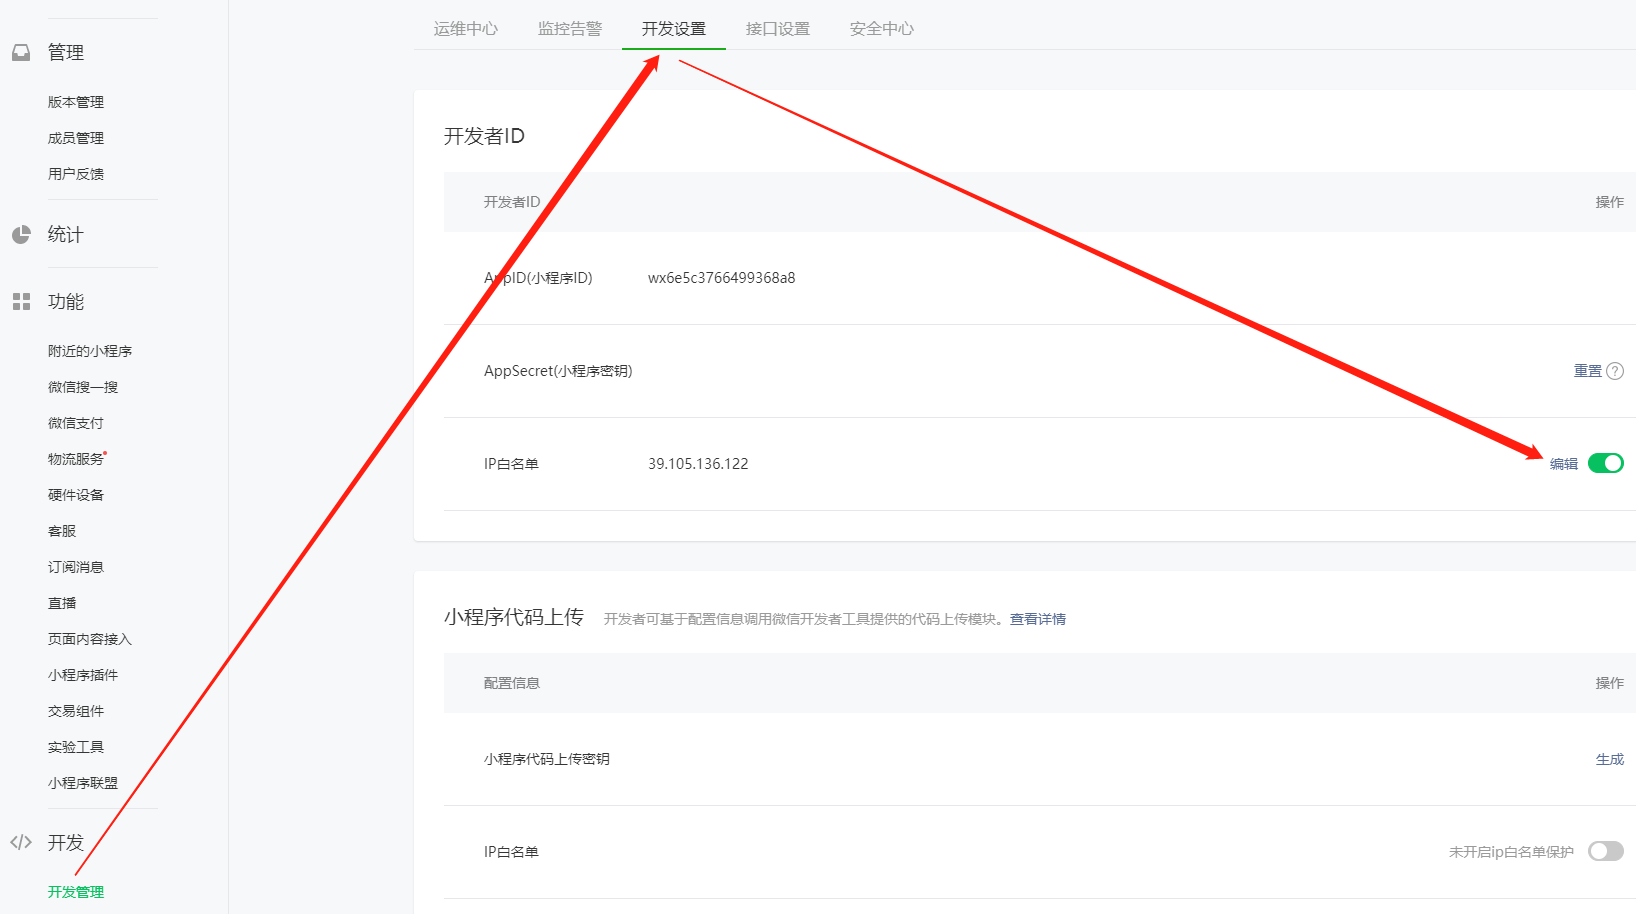Select the 开发设置 tab

[674, 29]
